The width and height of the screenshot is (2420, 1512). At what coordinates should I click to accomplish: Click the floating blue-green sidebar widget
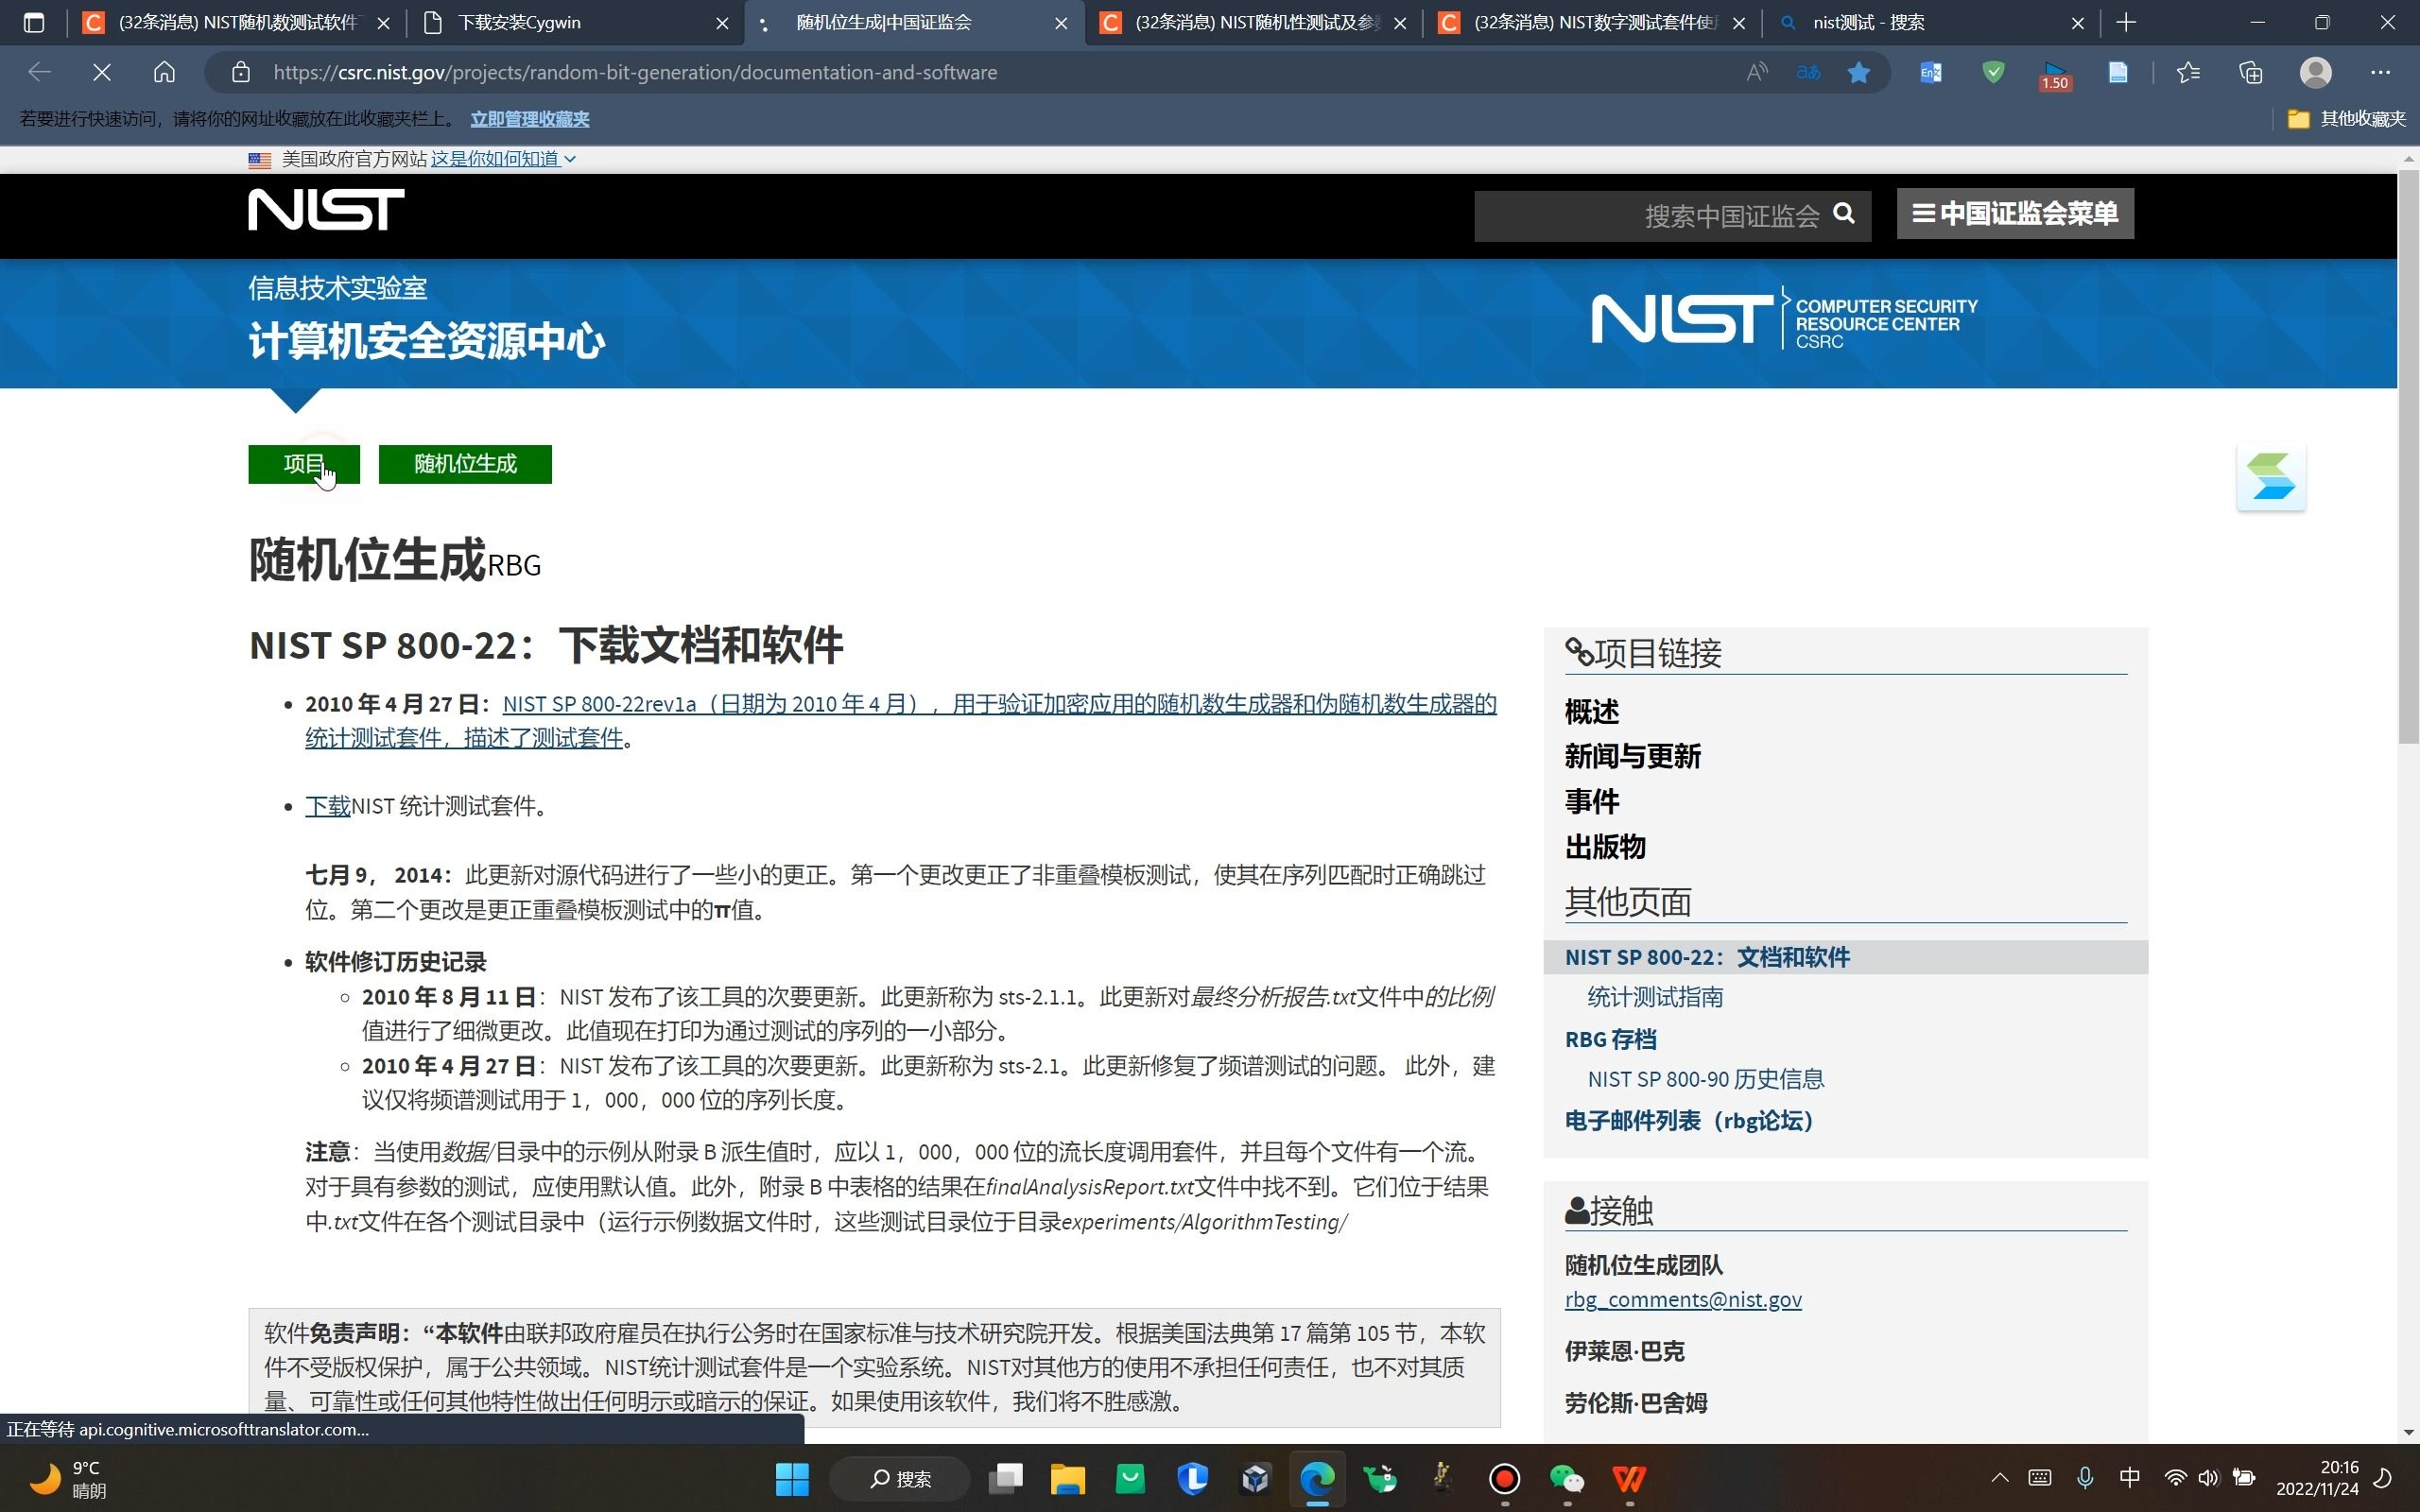pos(2271,477)
